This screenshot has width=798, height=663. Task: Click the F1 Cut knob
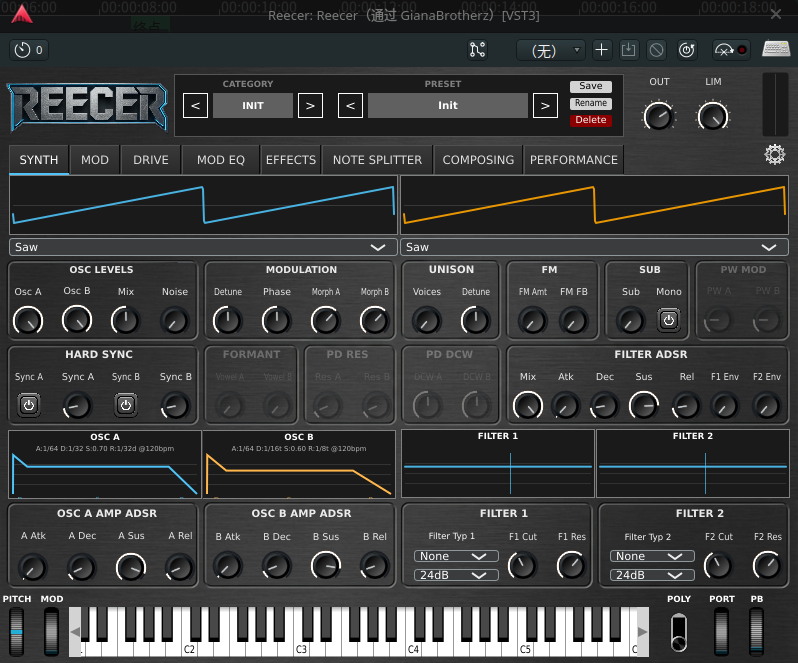tap(523, 565)
